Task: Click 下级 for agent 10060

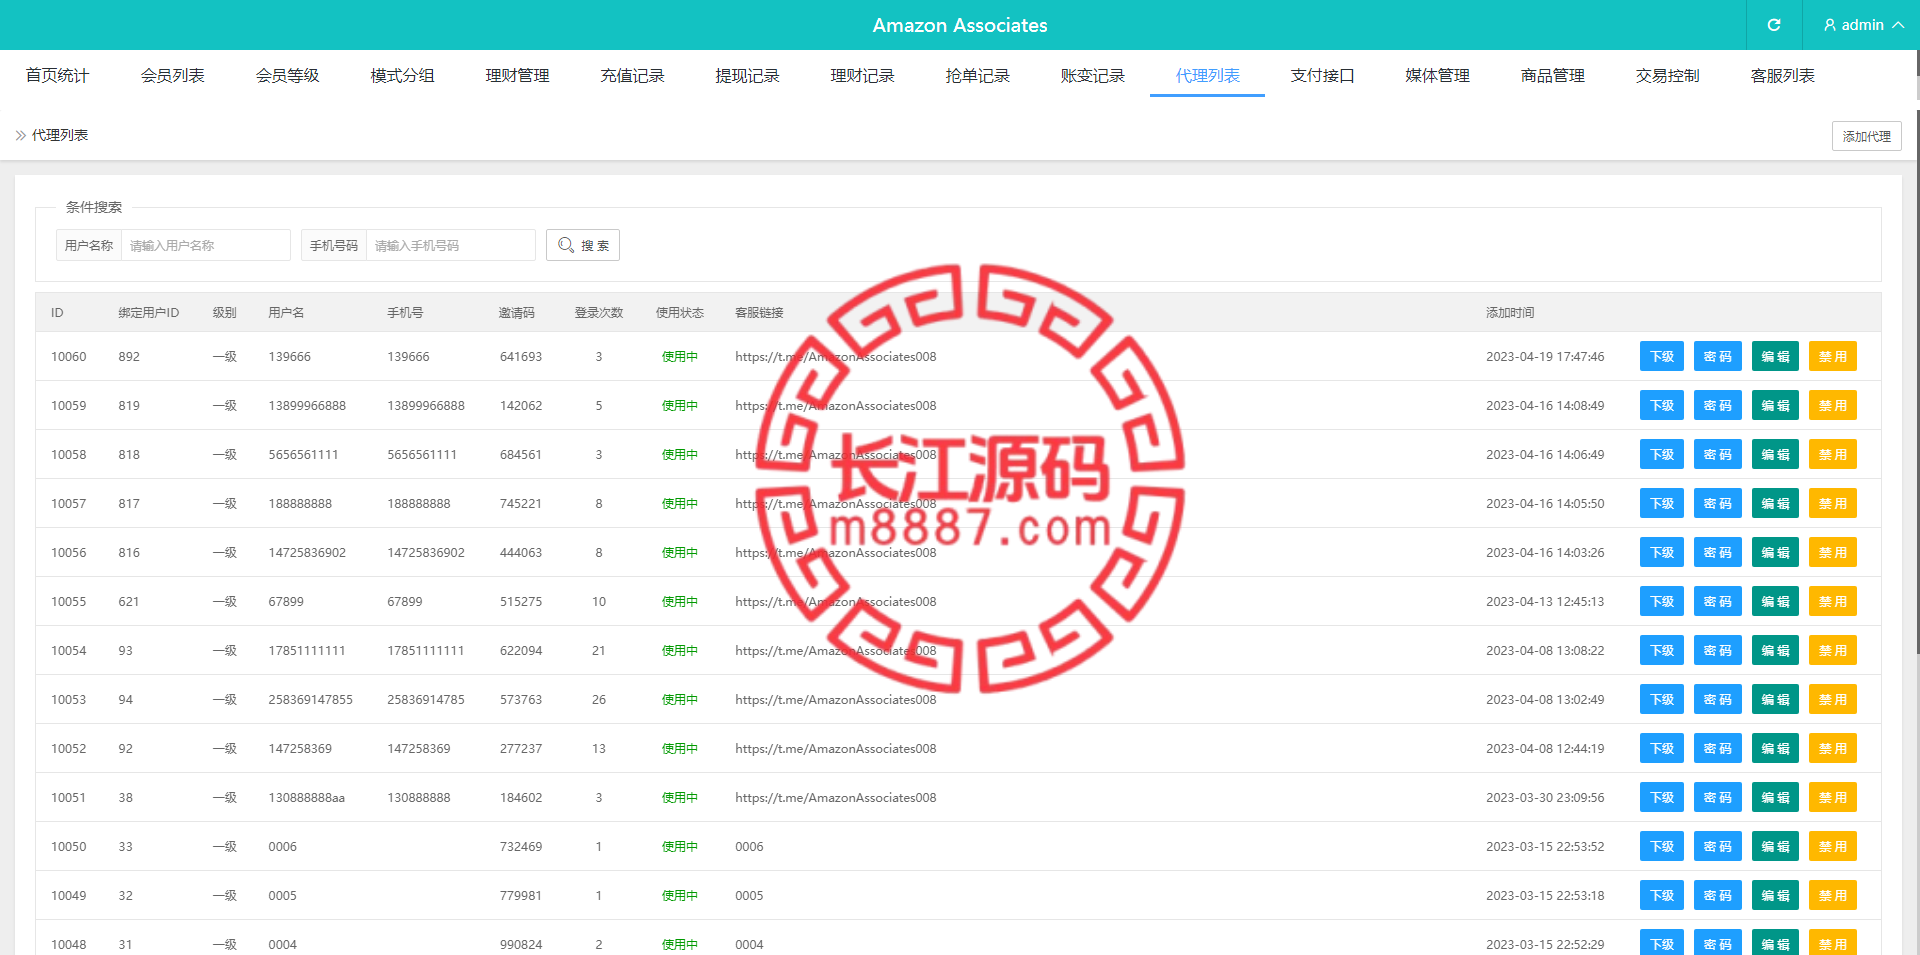Action: (x=1662, y=356)
